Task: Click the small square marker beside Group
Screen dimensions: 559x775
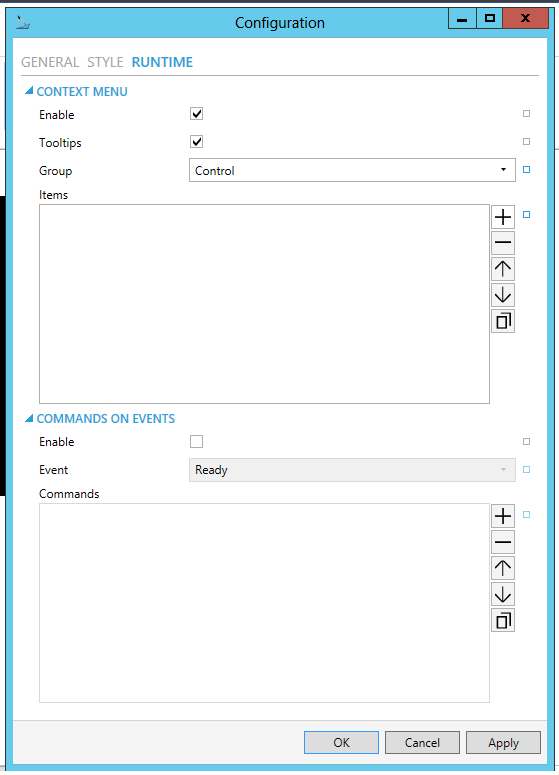Action: click(x=526, y=170)
